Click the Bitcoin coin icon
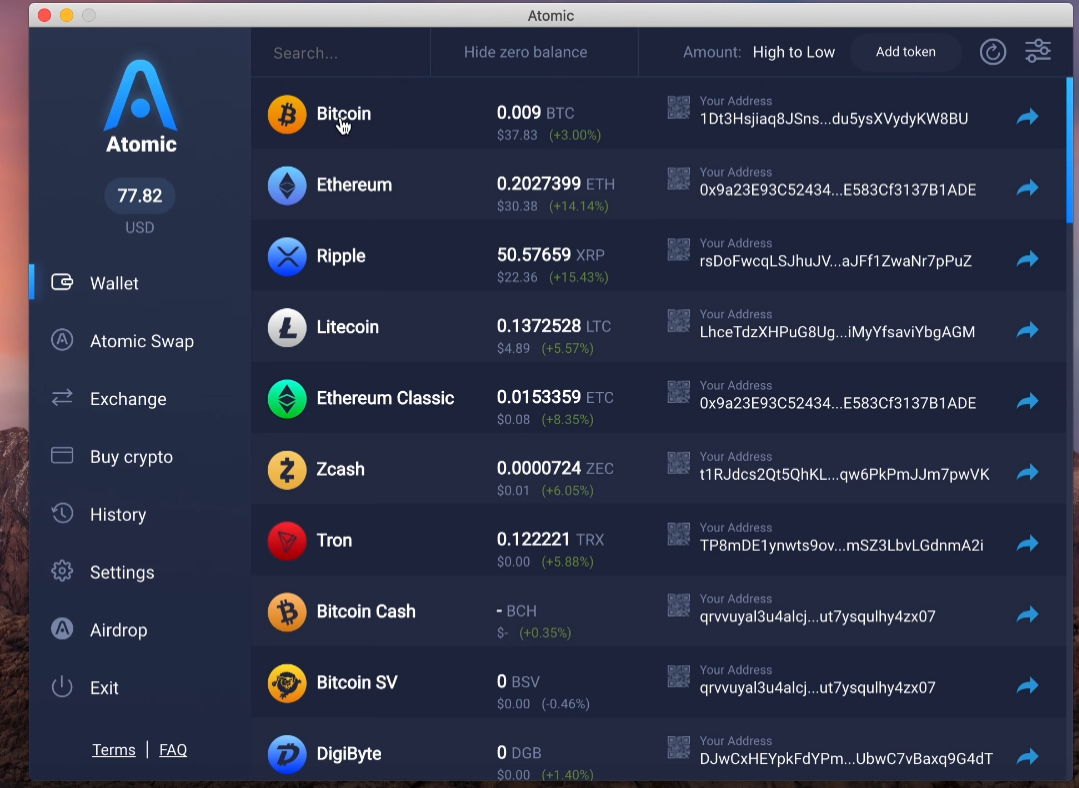Screen dimensions: 1079x788 pos(287,114)
